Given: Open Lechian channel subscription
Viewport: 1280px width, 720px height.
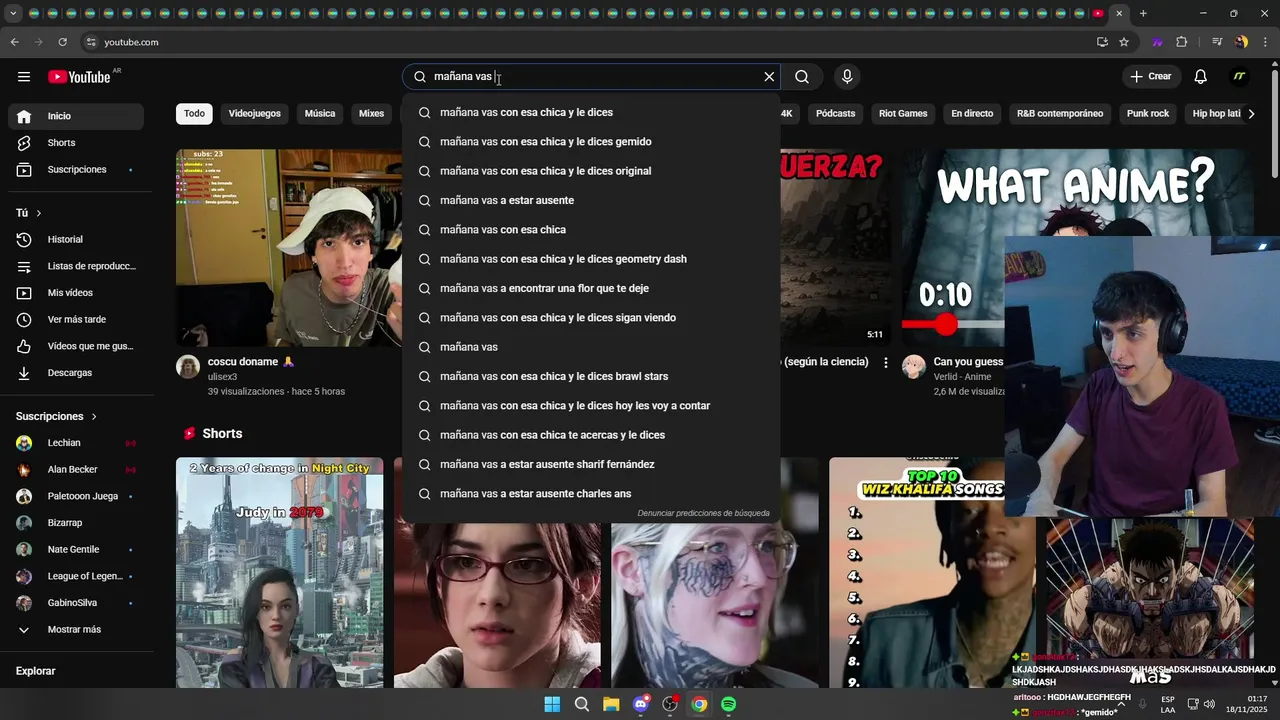Looking at the screenshot, I should point(76,443).
